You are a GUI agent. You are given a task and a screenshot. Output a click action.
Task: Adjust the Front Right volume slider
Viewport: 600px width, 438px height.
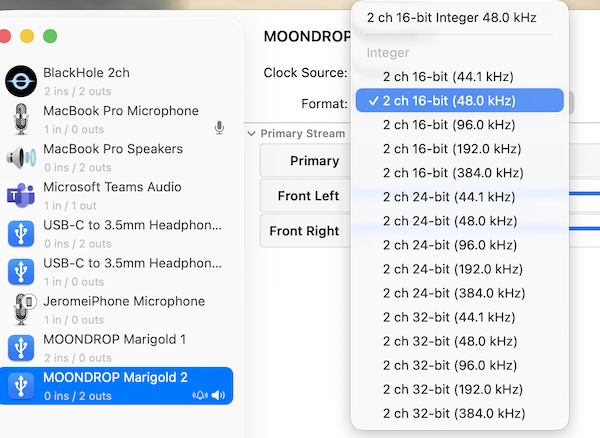584,229
